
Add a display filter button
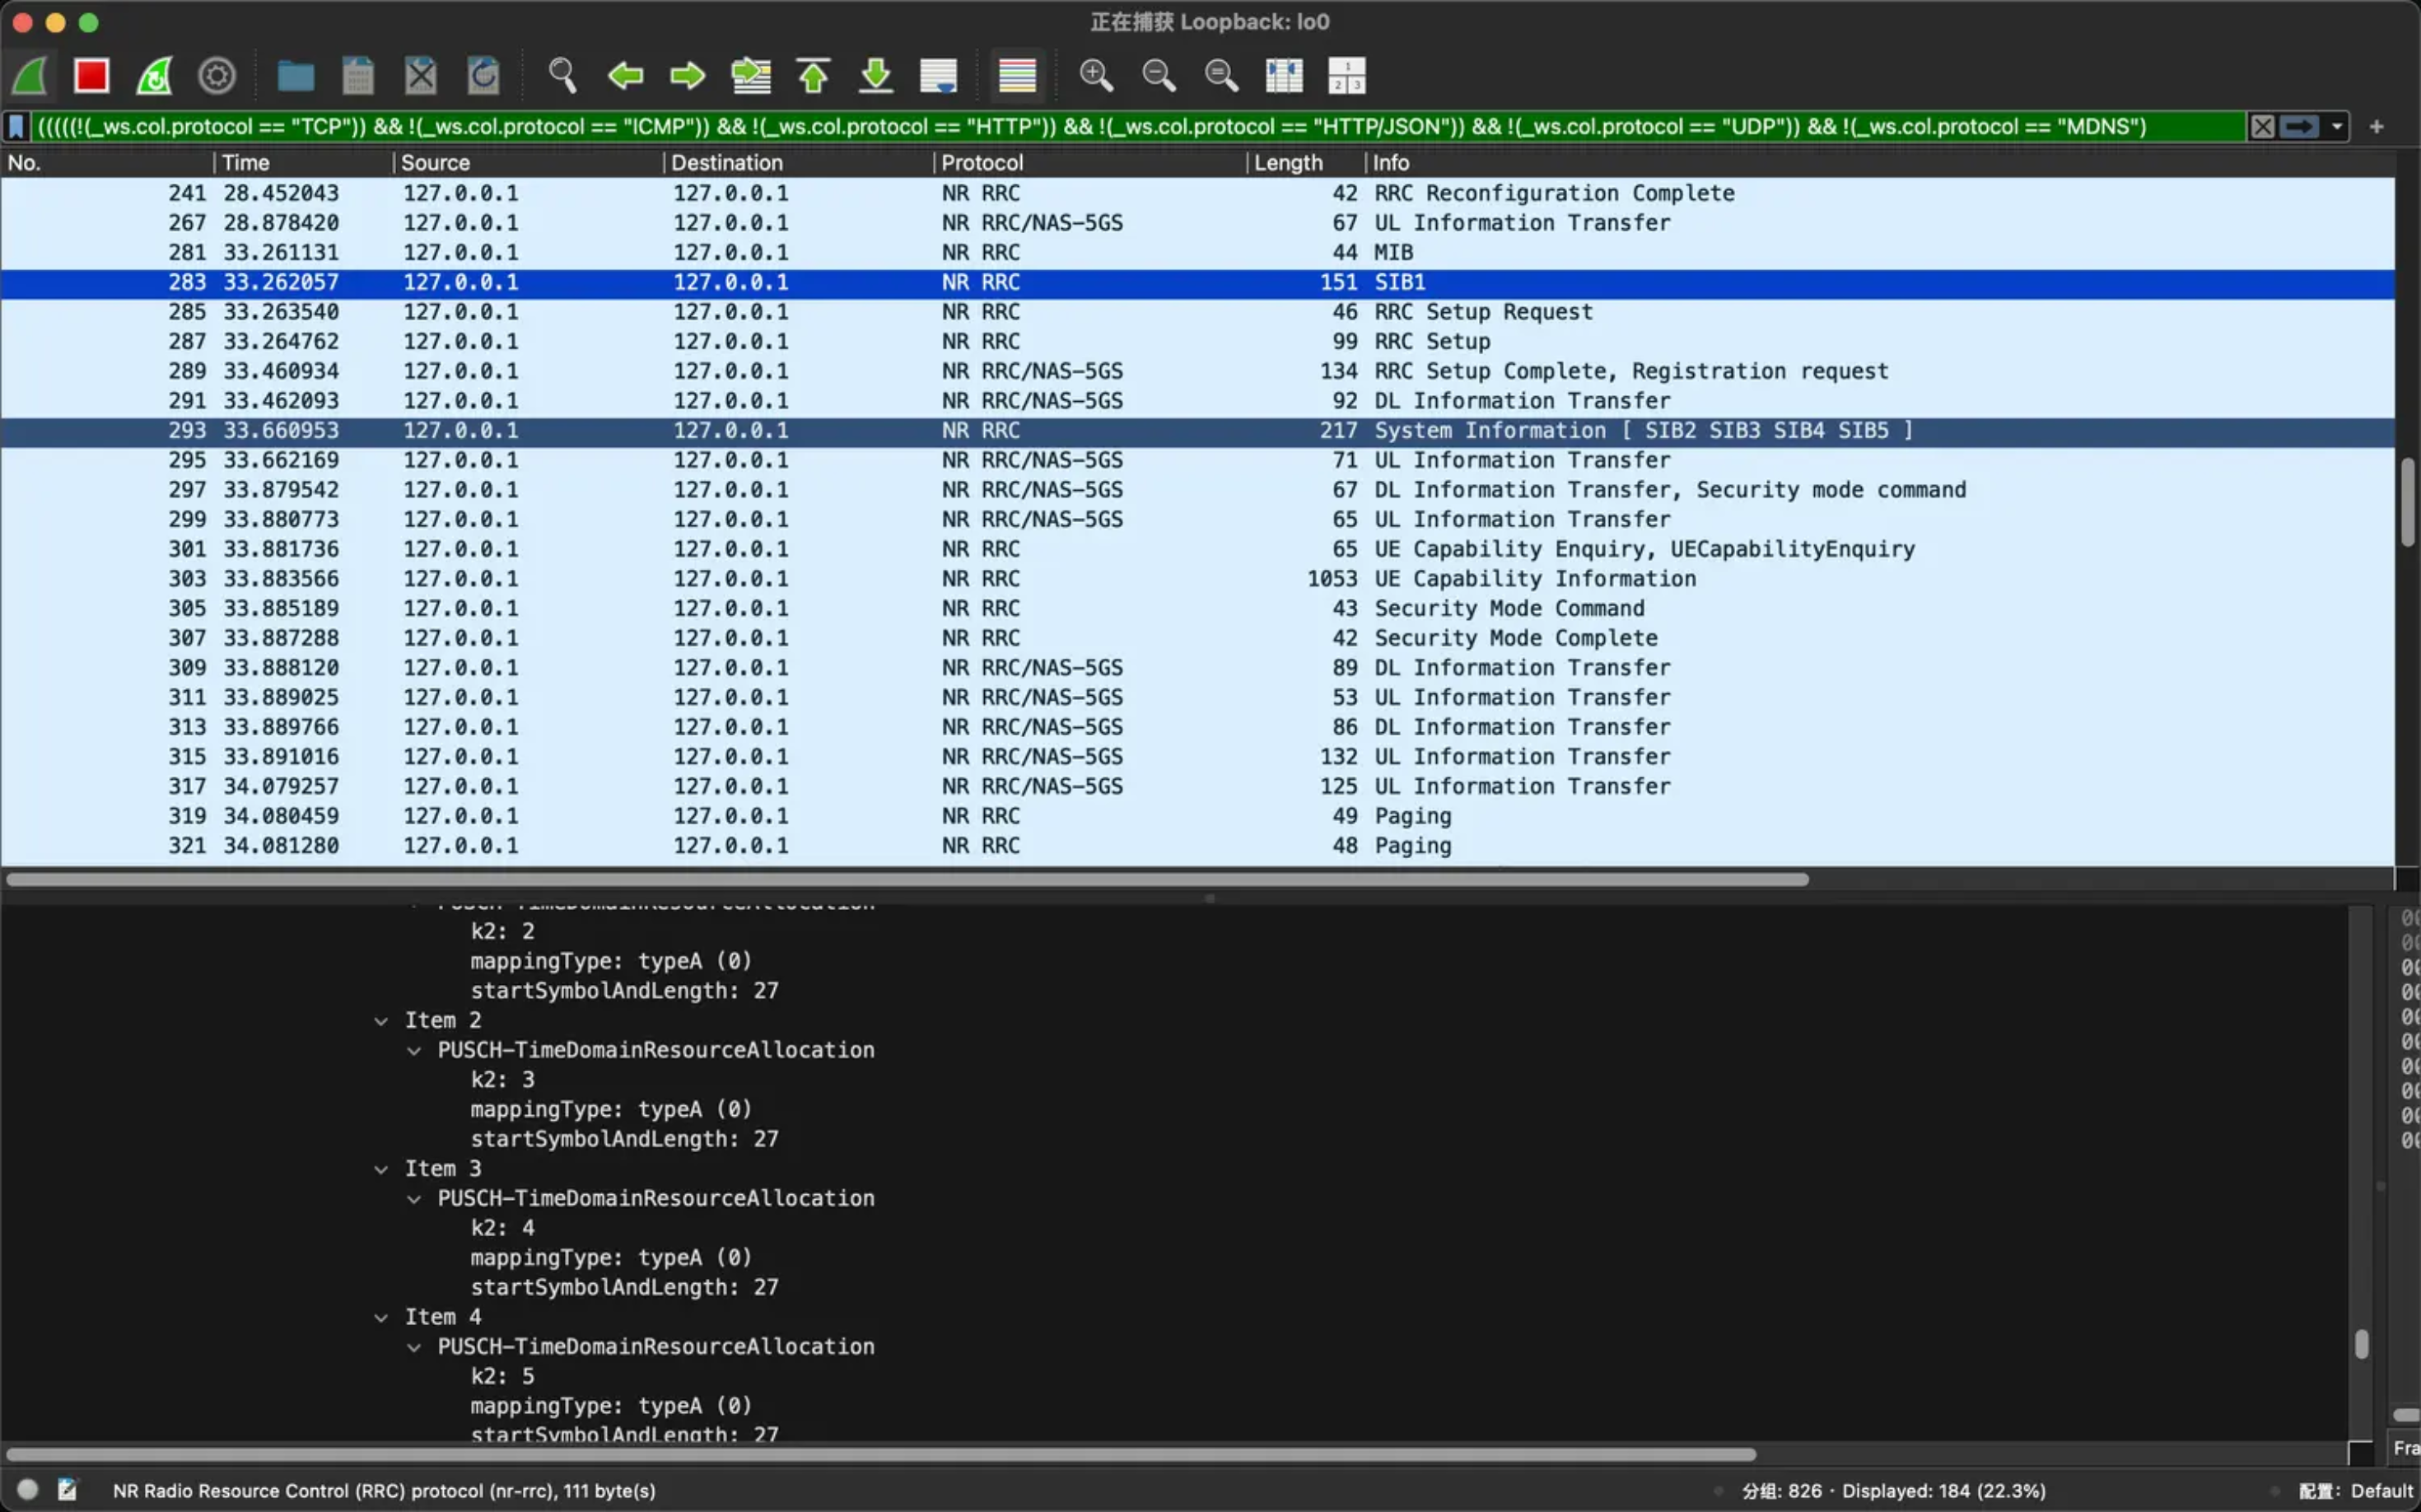(x=2377, y=127)
